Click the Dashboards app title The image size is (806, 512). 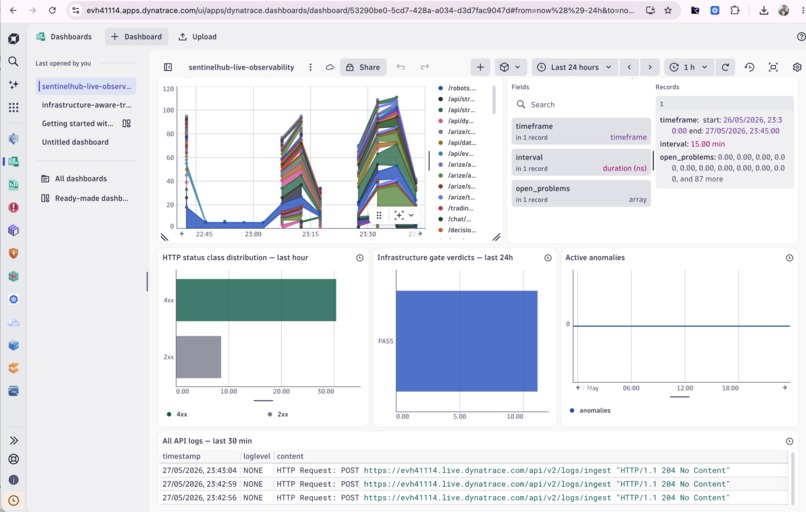point(64,36)
